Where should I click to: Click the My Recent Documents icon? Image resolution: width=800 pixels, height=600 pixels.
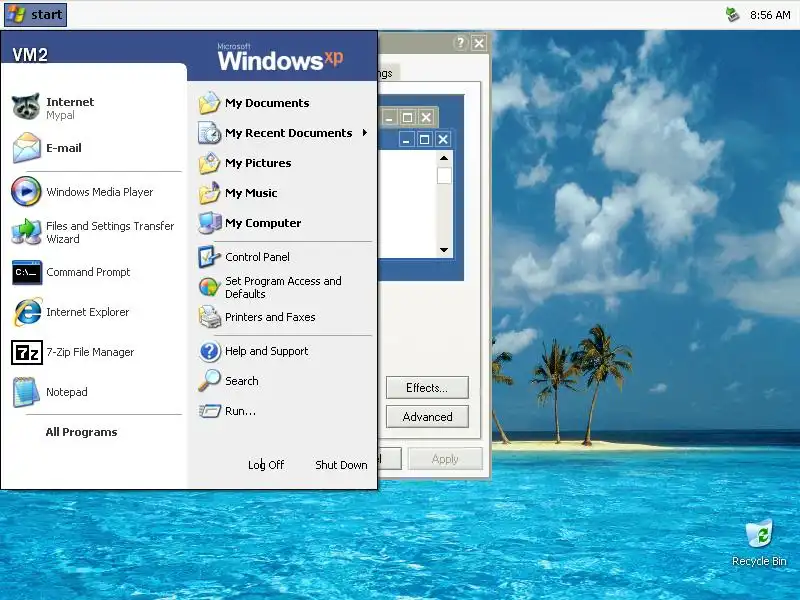point(209,133)
